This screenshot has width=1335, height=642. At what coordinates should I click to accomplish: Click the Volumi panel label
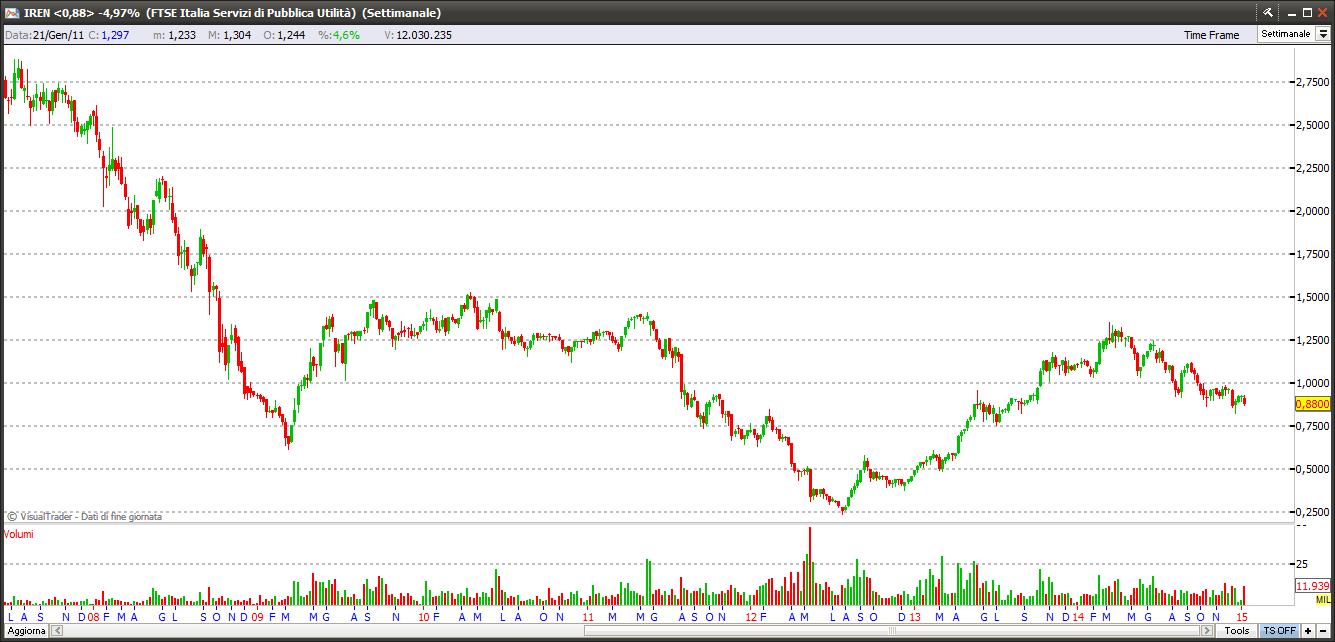pos(19,534)
